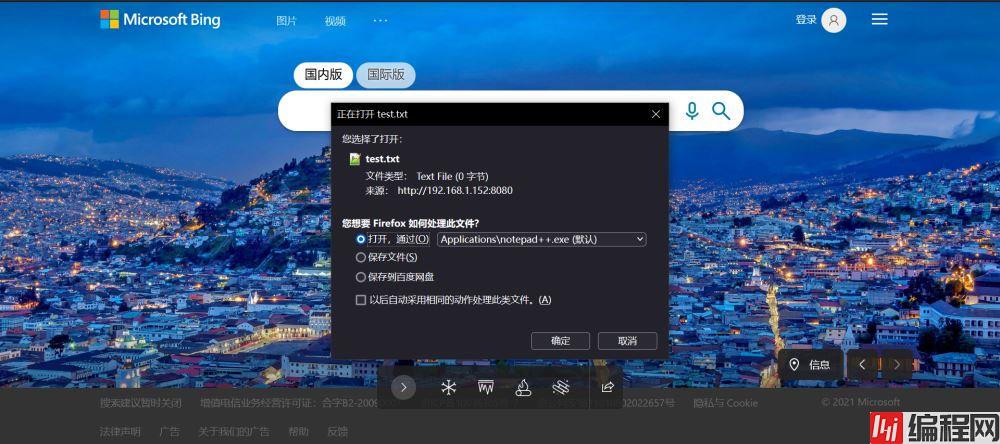Viewport: 1000px width, 444px height.
Task: Open 隐私与 Cookie footer link
Action: pos(725,403)
